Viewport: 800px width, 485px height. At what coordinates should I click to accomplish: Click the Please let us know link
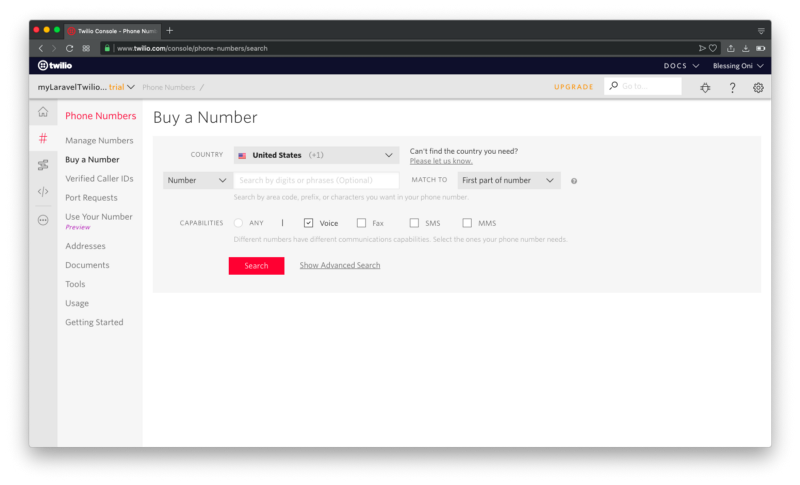[441, 161]
